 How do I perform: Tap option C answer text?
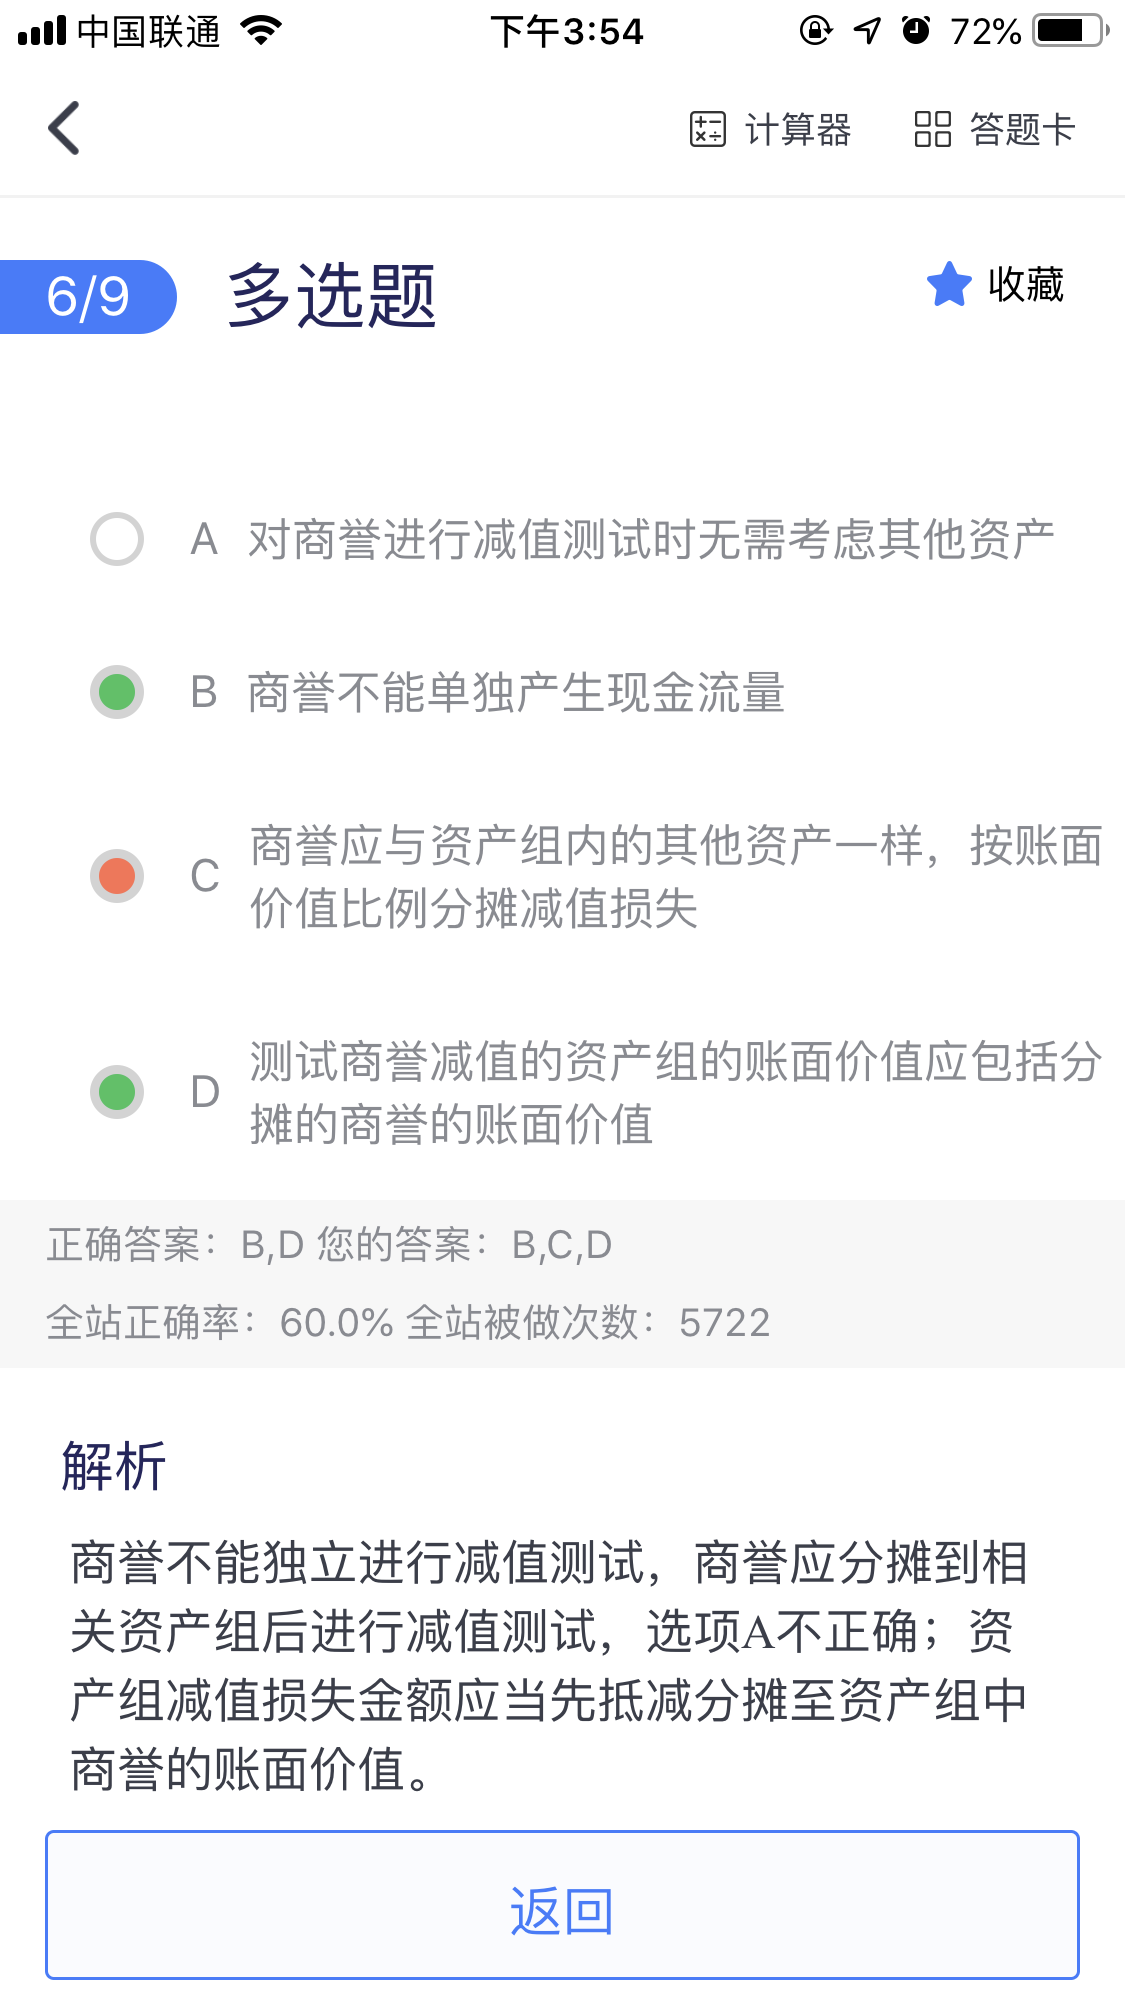(675, 877)
